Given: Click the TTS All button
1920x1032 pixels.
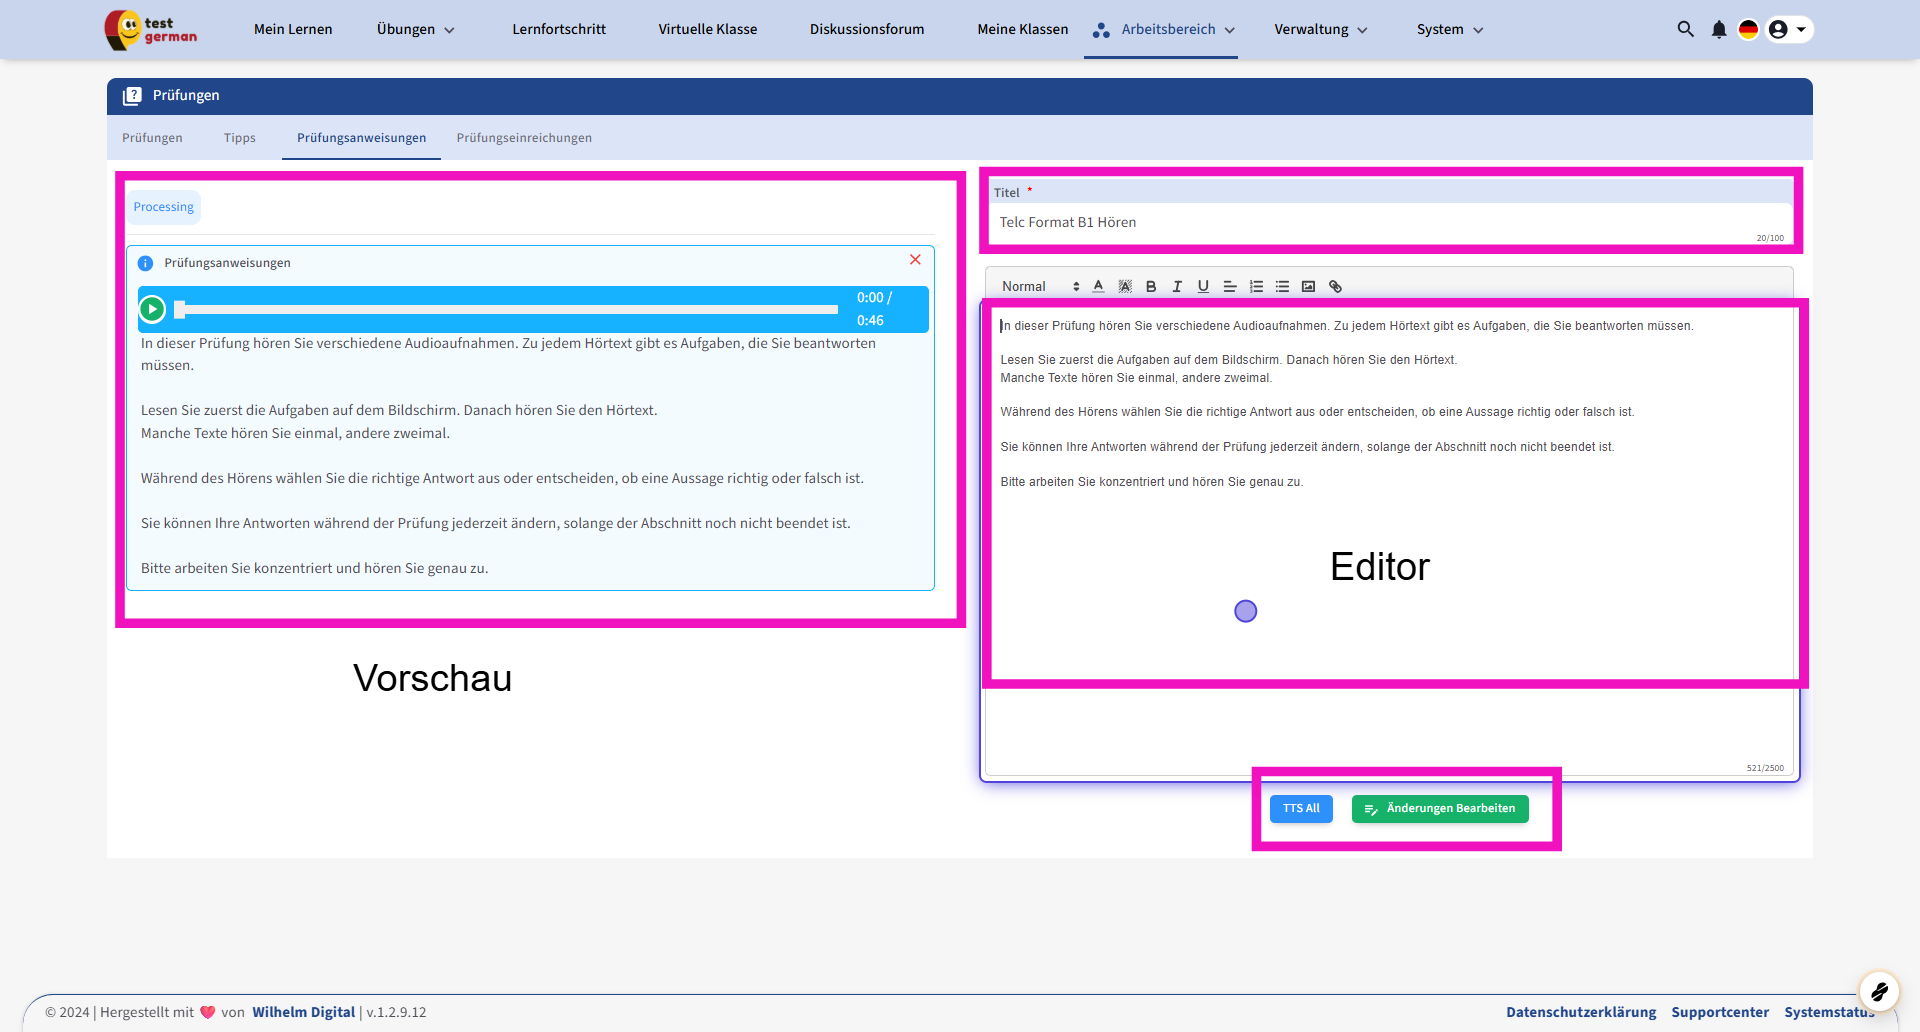Looking at the screenshot, I should pyautogui.click(x=1301, y=809).
